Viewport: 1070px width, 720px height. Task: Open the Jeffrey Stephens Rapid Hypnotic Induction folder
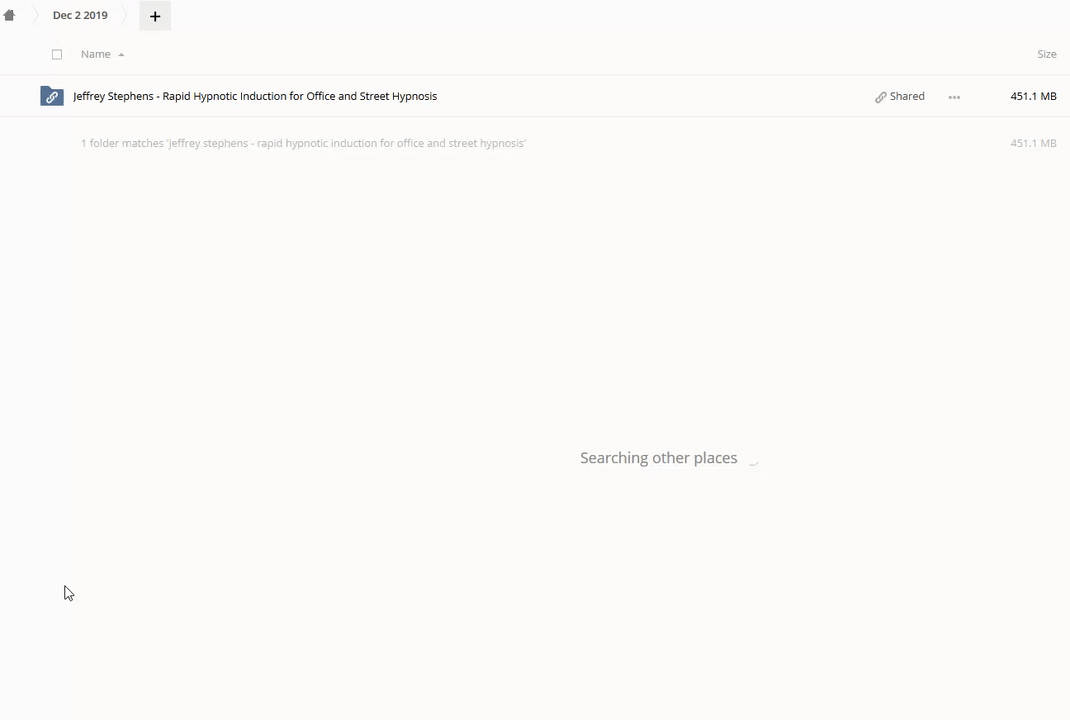click(255, 96)
